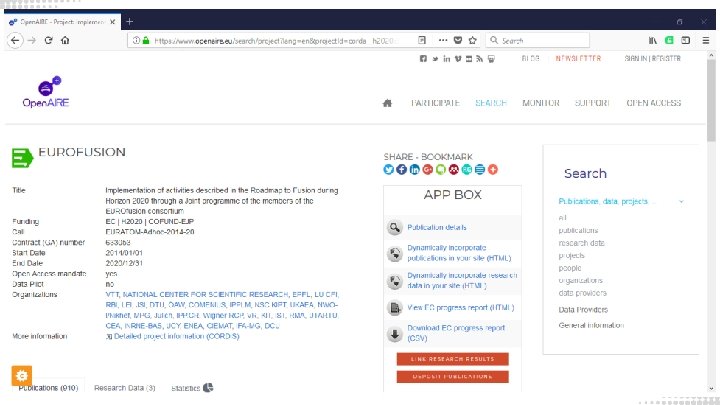This screenshot has height=405, width=720.
Task: Open OpenAIRE YouTube from header icon
Action: point(469,59)
